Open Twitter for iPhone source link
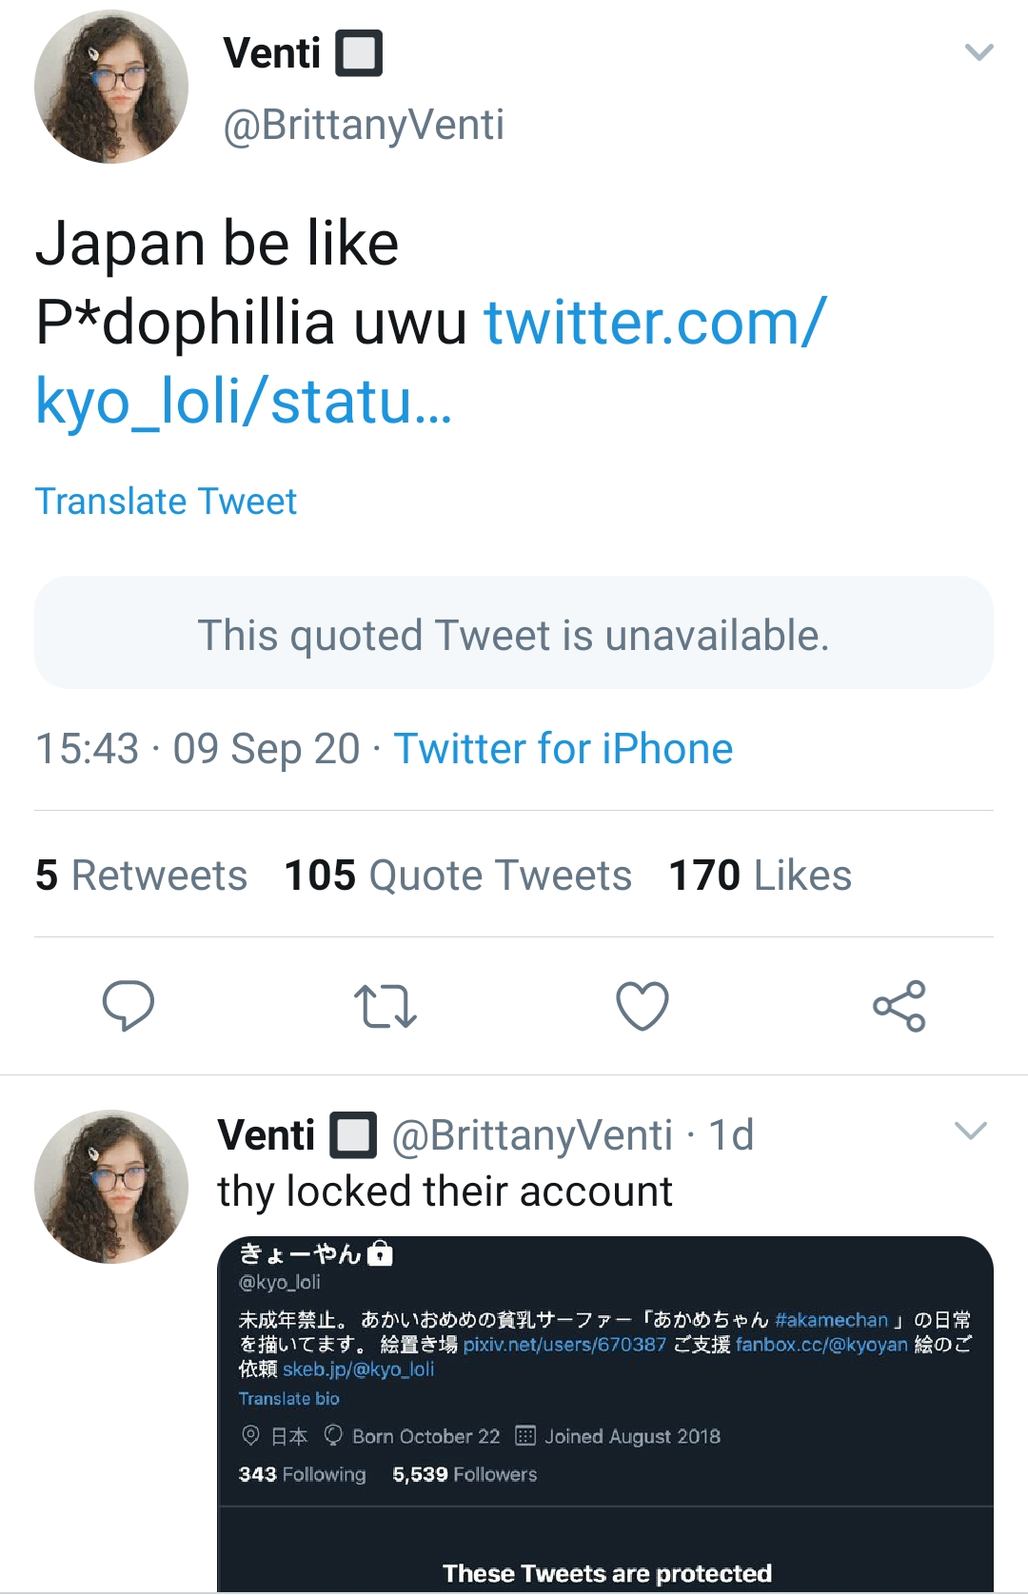The width and height of the screenshot is (1028, 1595). pyautogui.click(x=563, y=749)
